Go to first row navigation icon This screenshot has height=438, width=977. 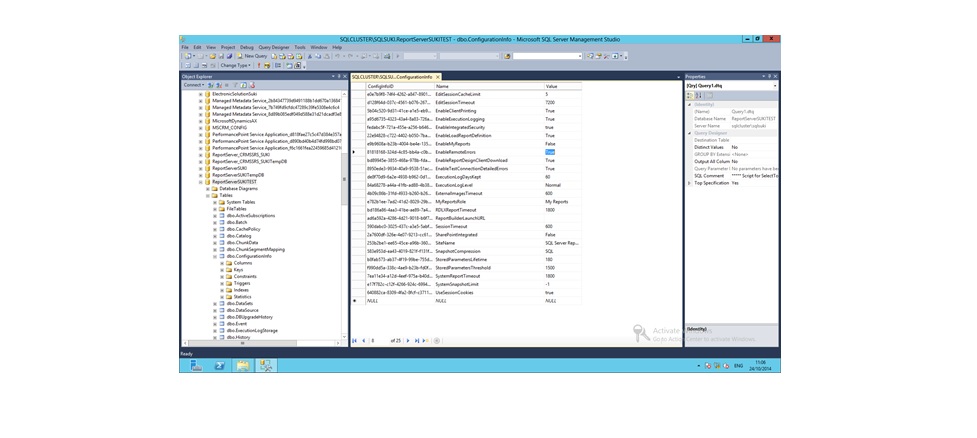tap(355, 341)
